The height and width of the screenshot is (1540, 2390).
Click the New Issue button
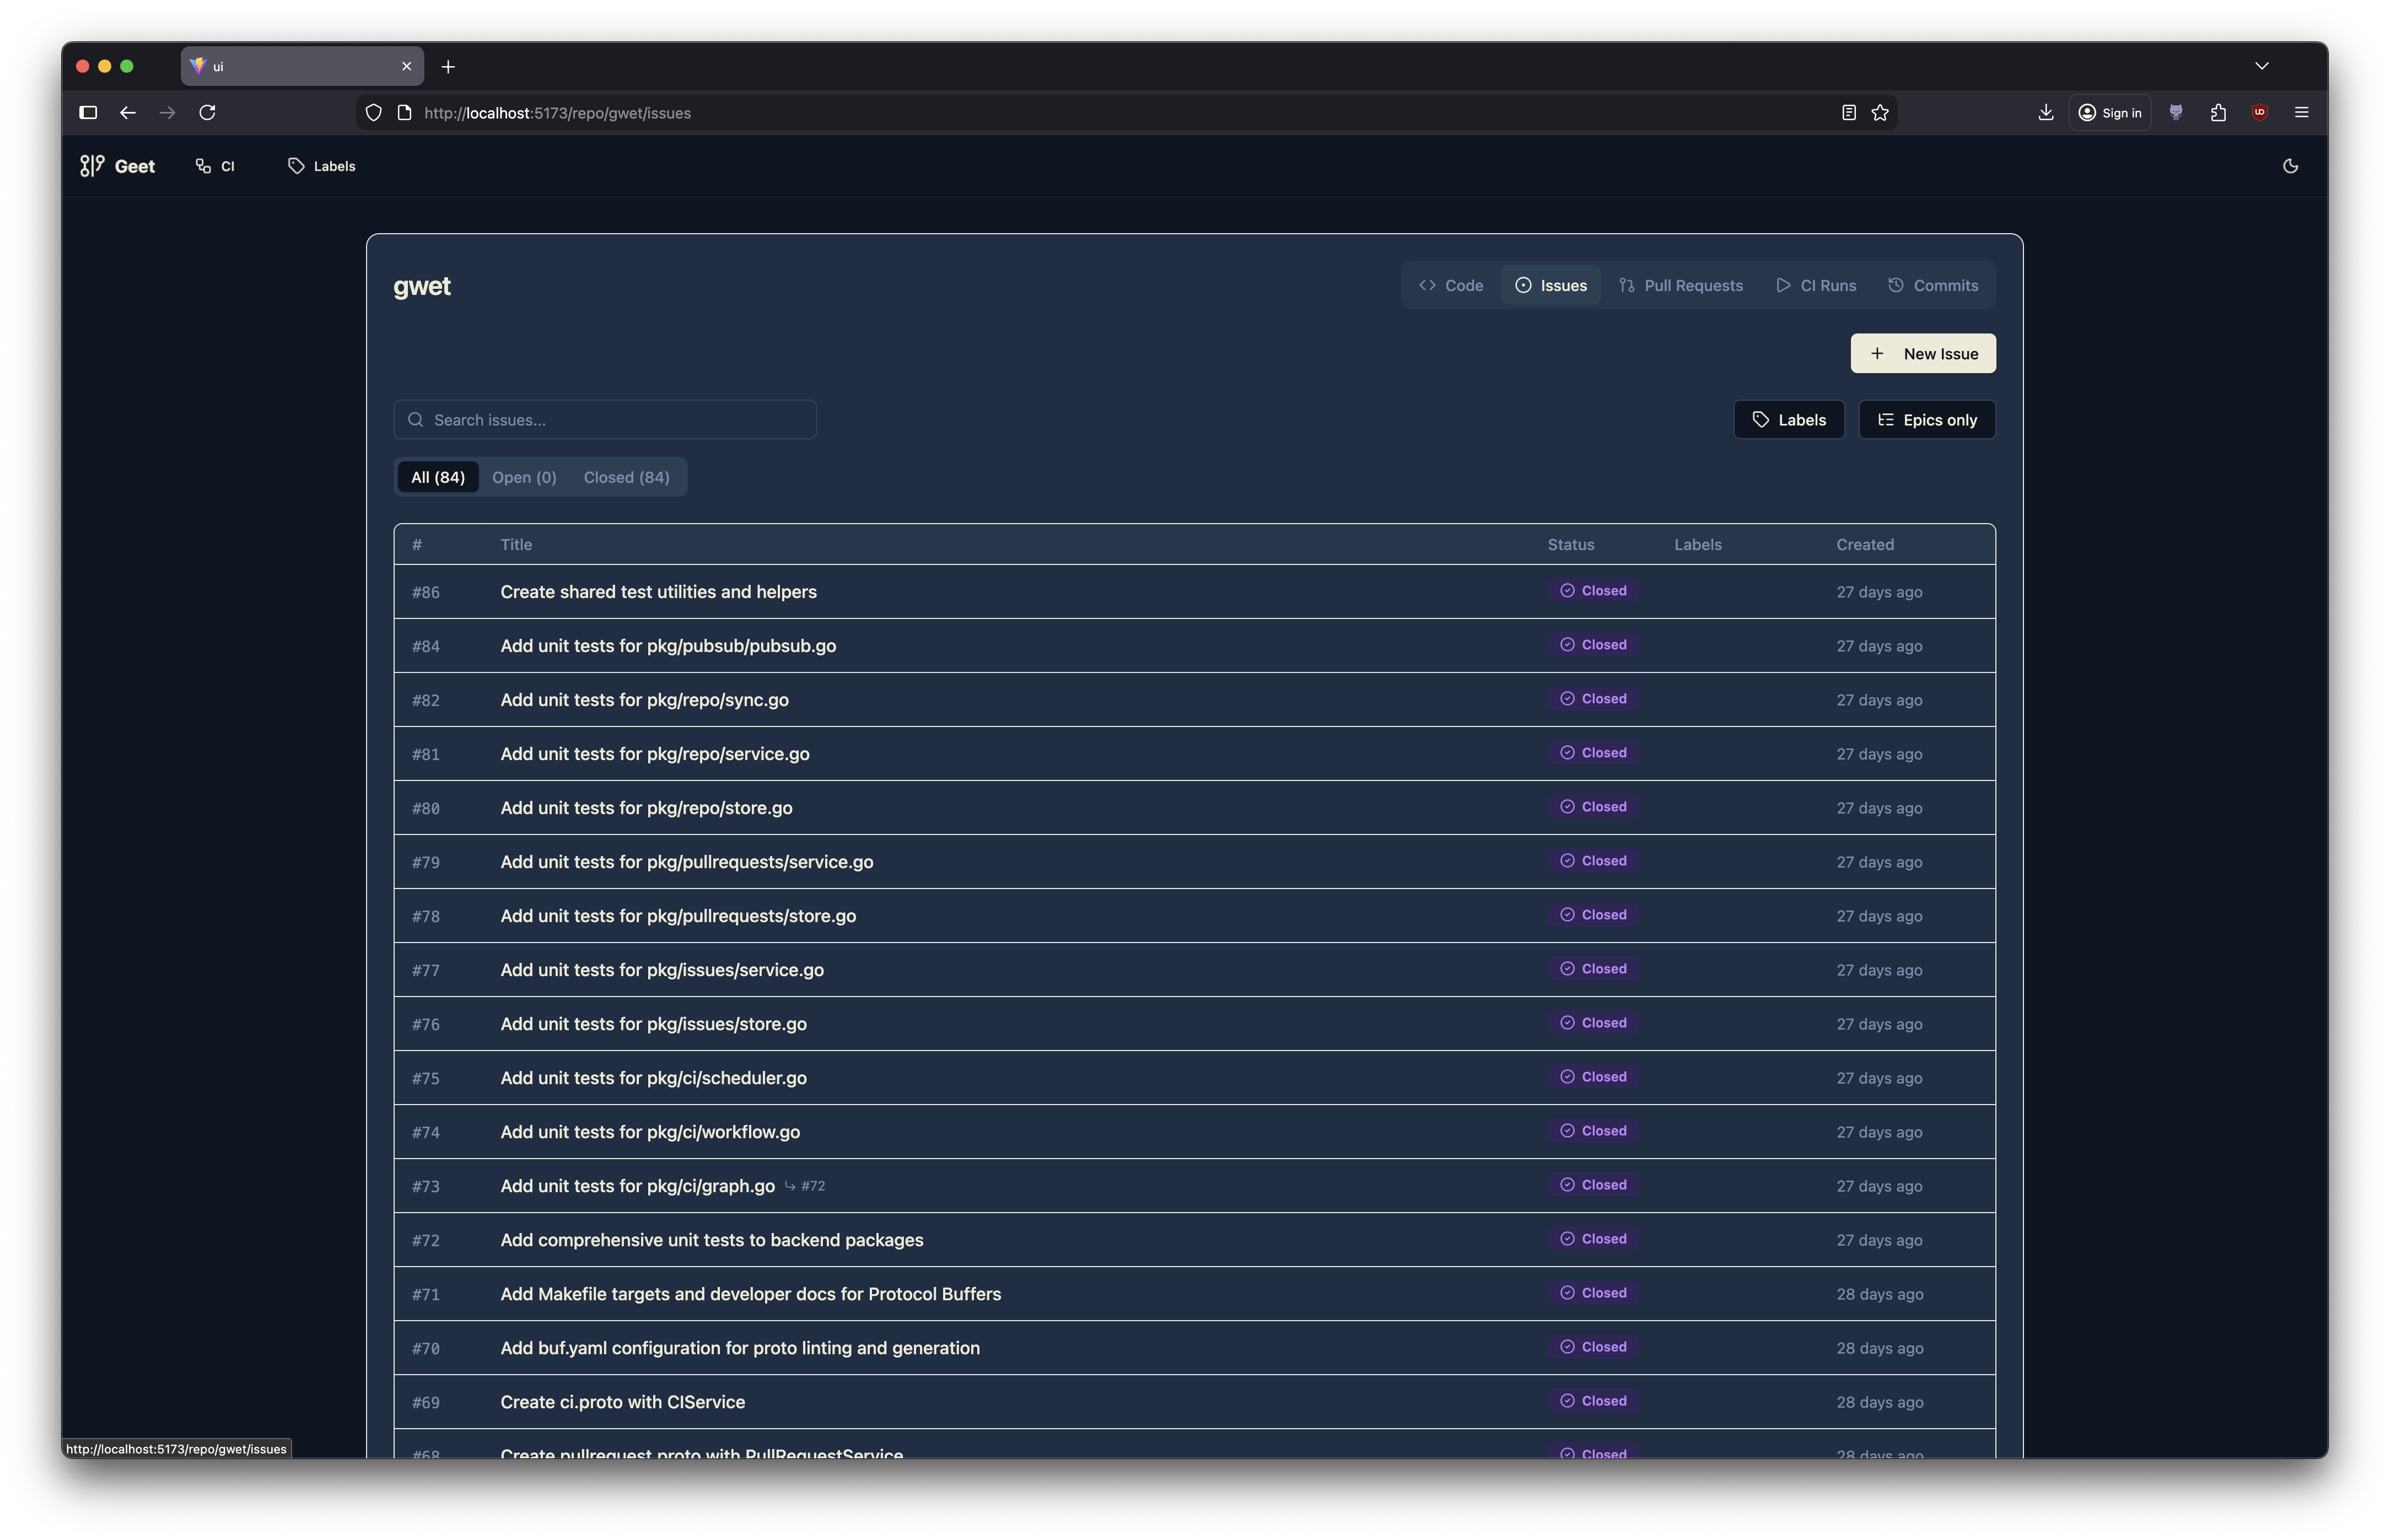point(1922,354)
